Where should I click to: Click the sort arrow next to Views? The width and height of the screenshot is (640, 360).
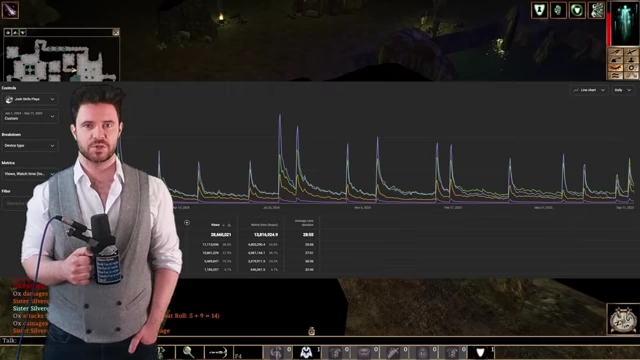point(223,225)
